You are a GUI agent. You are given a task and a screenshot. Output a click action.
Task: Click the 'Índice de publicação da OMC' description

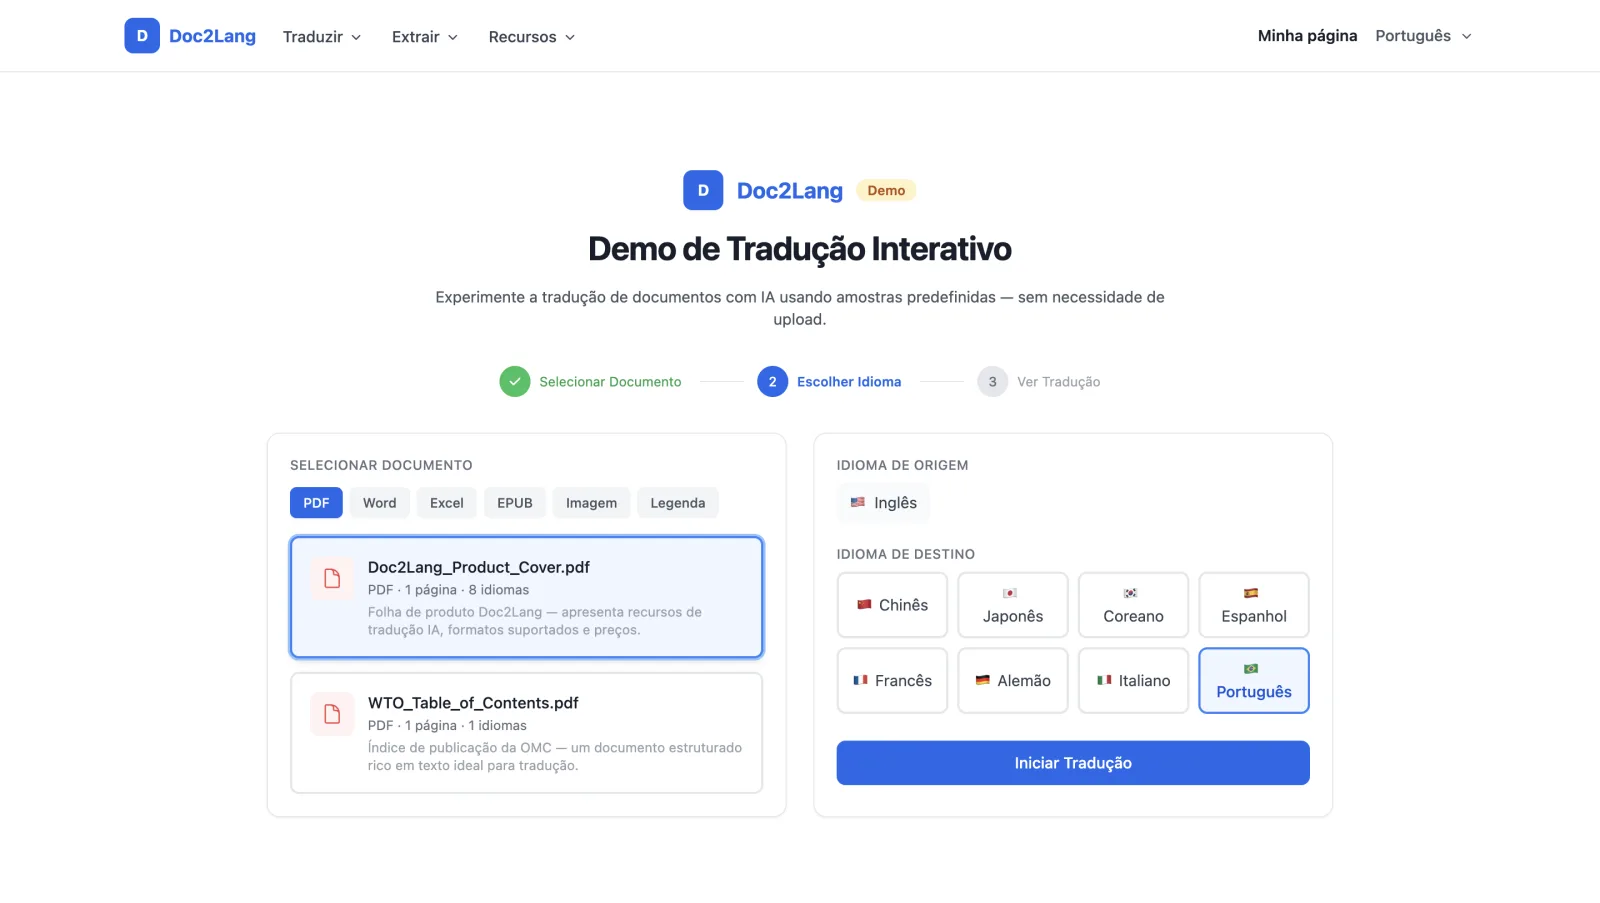[x=555, y=757]
